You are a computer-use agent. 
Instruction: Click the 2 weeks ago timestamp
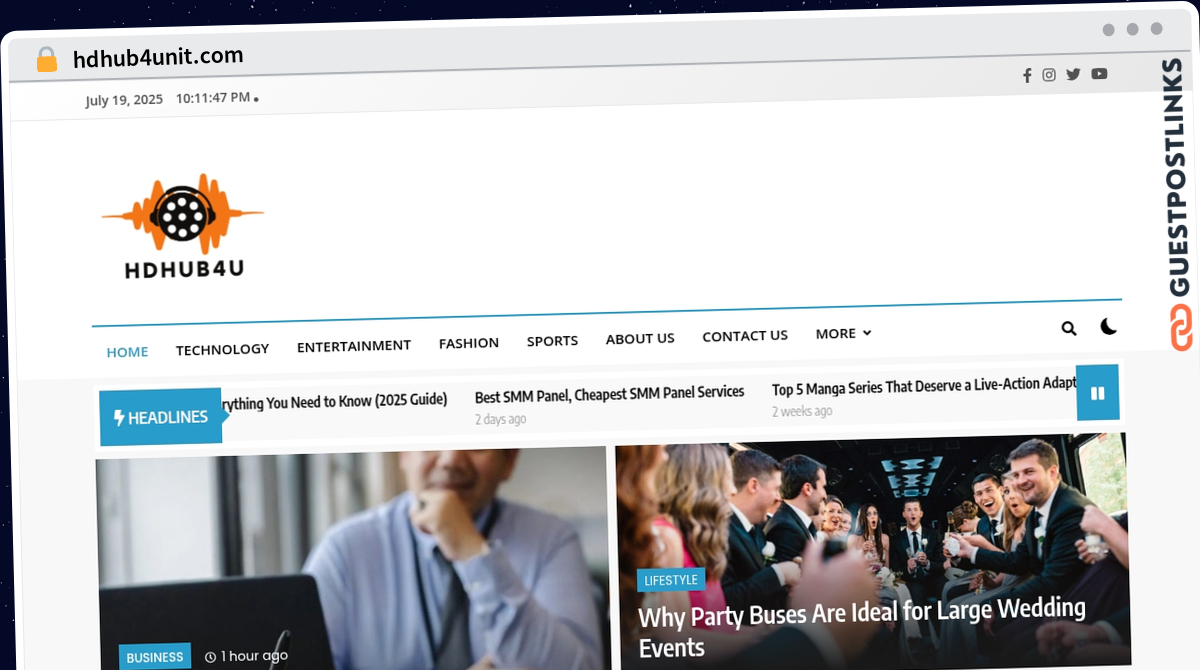click(x=802, y=411)
